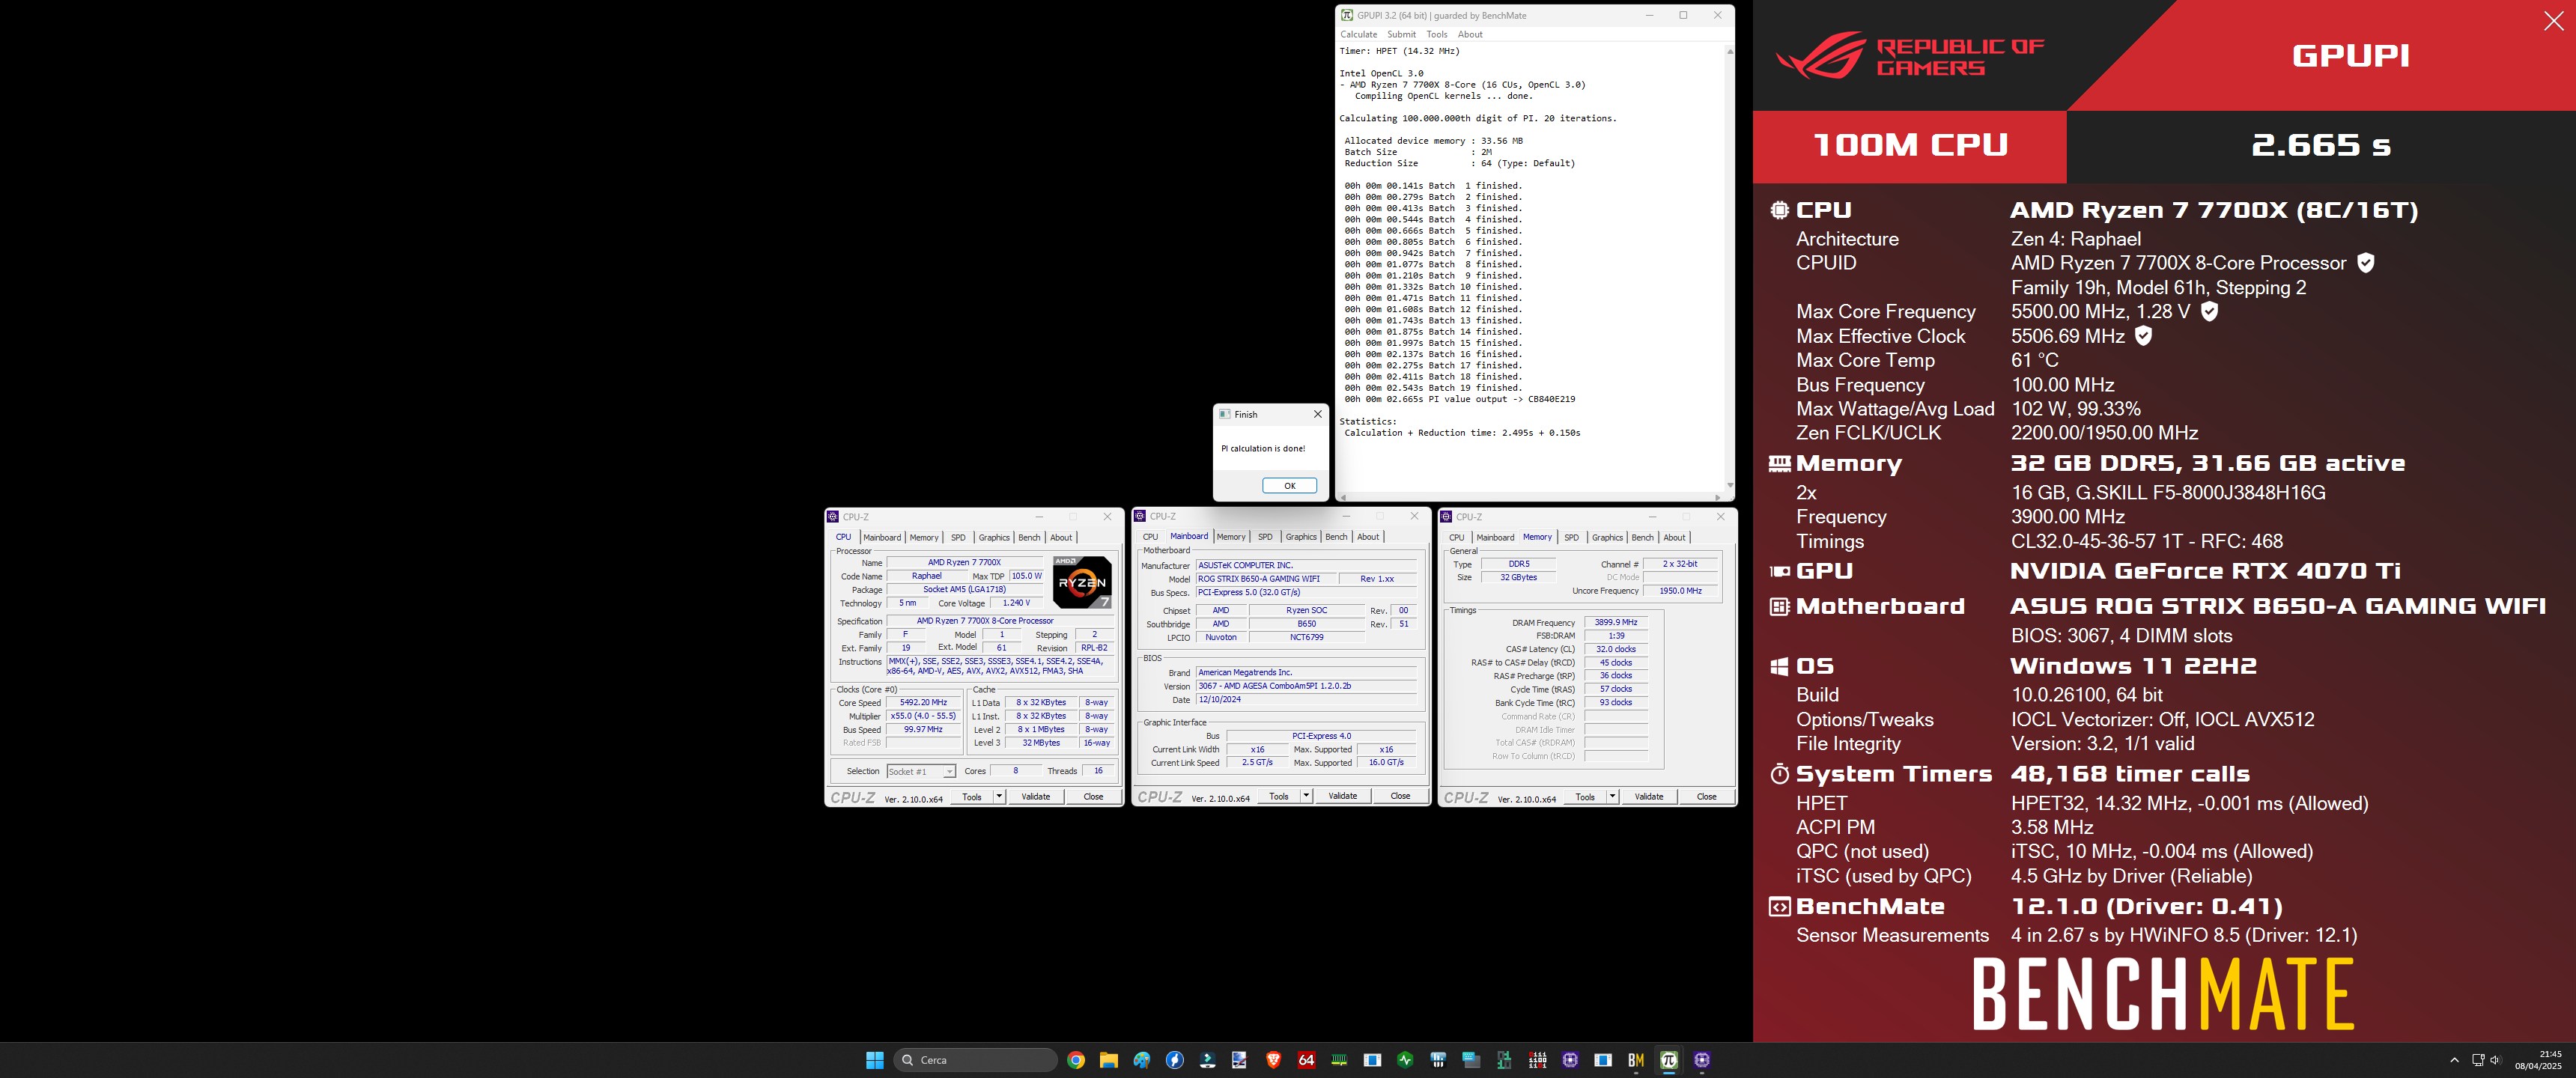Switch to GPUPI pi taskbar icon
The image size is (2576, 1078).
pyautogui.click(x=1669, y=1060)
